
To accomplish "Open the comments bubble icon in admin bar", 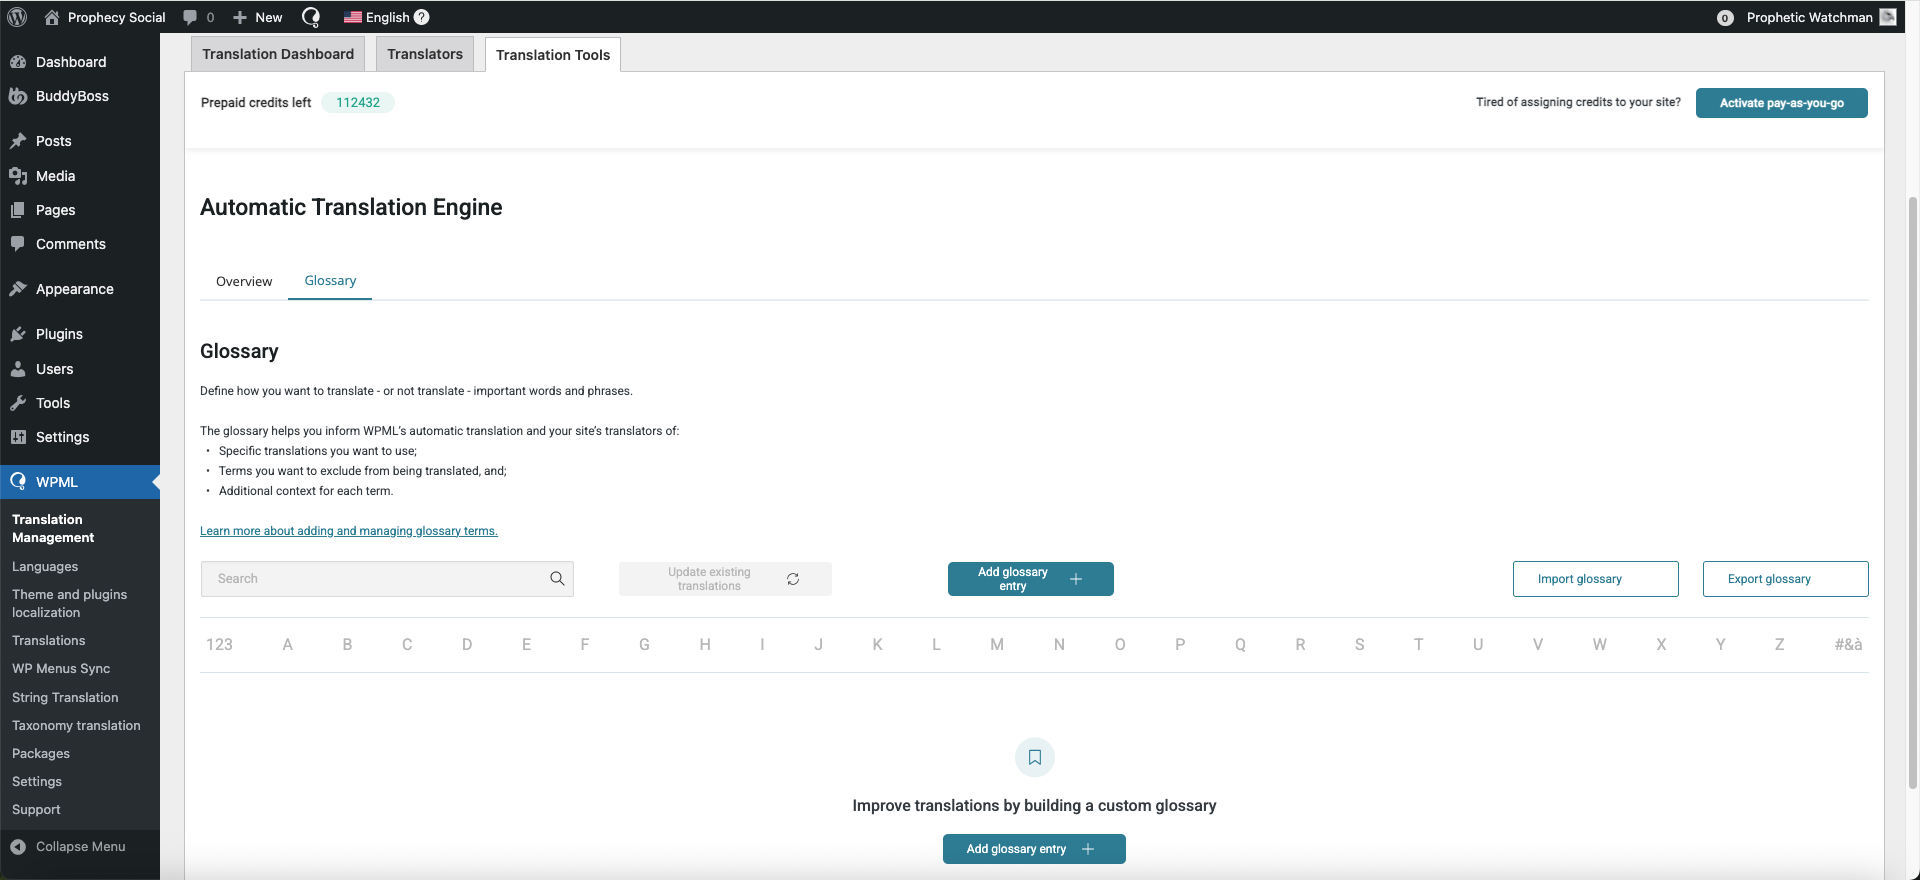I will [x=190, y=17].
